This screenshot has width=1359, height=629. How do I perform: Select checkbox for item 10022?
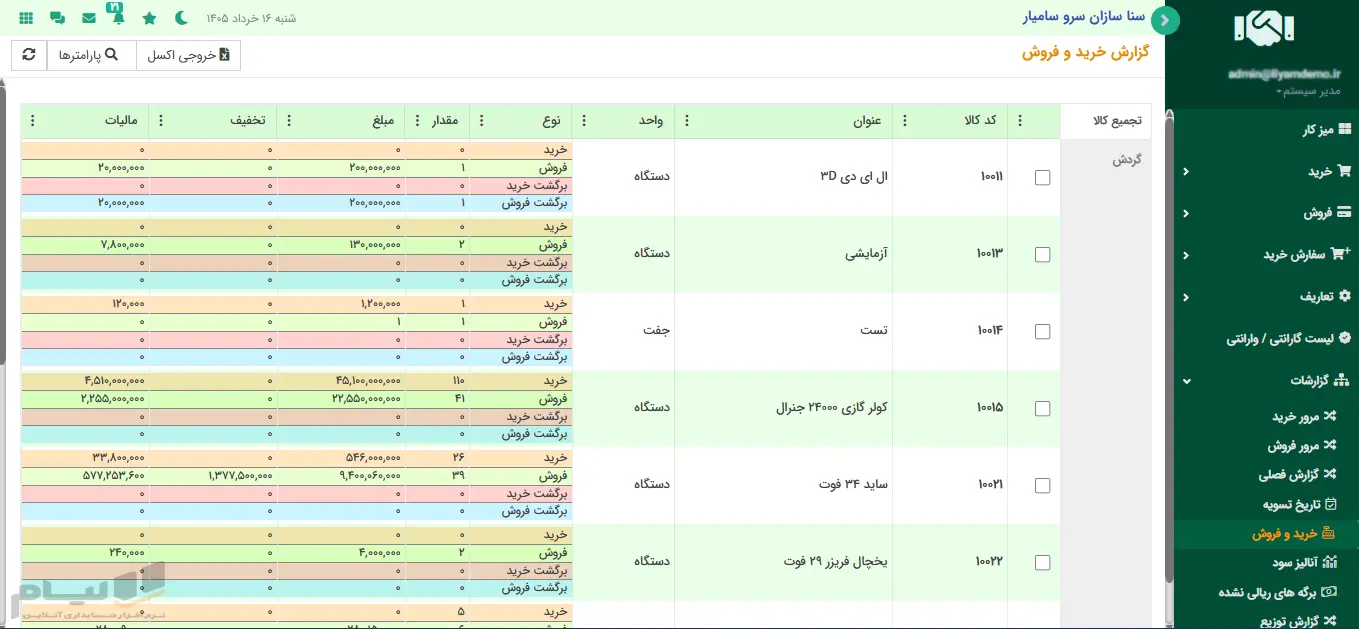1042,563
